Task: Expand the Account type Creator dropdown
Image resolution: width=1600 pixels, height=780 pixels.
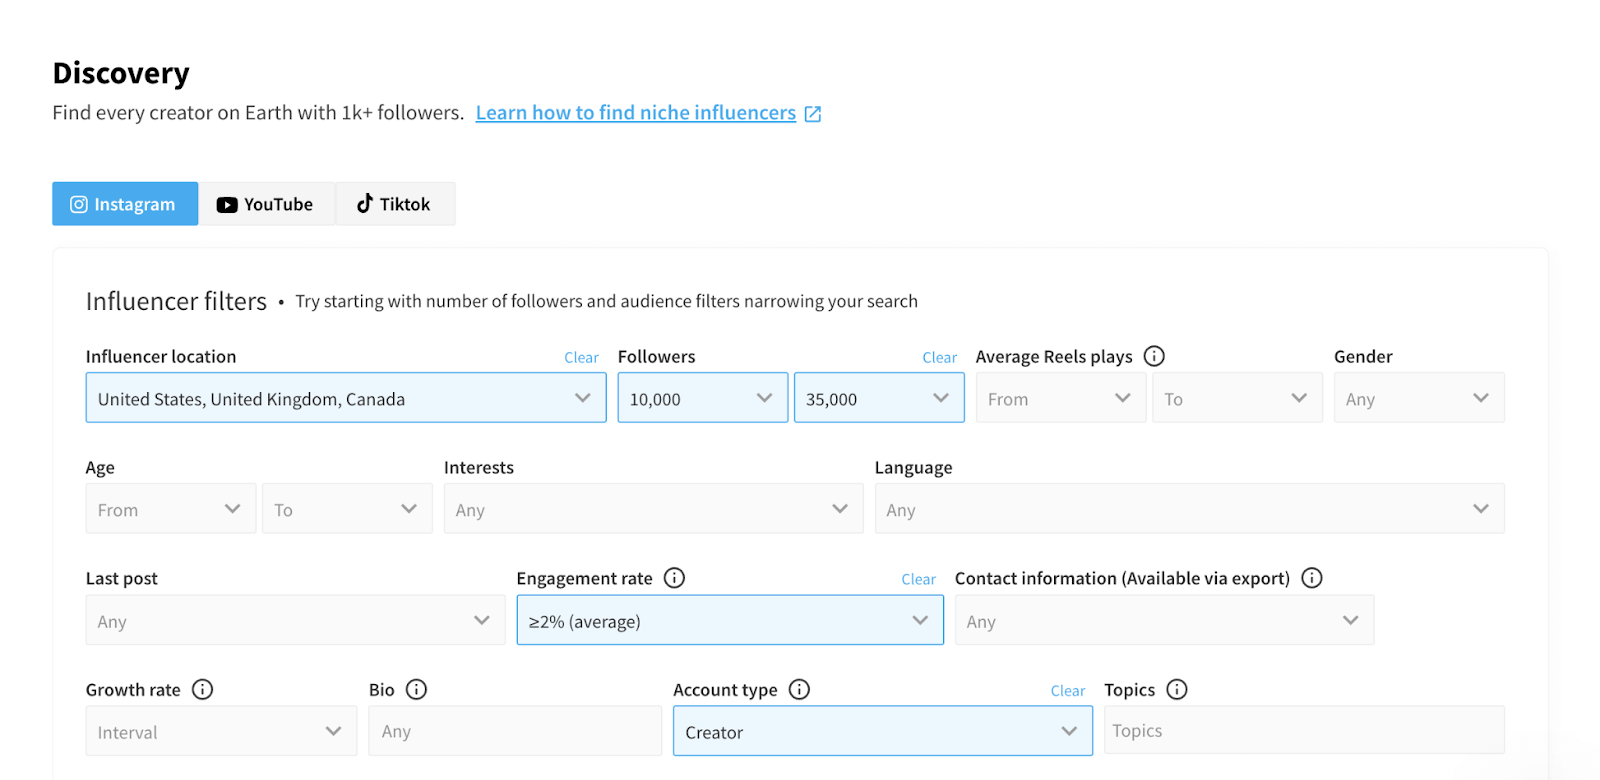Action: (x=883, y=731)
